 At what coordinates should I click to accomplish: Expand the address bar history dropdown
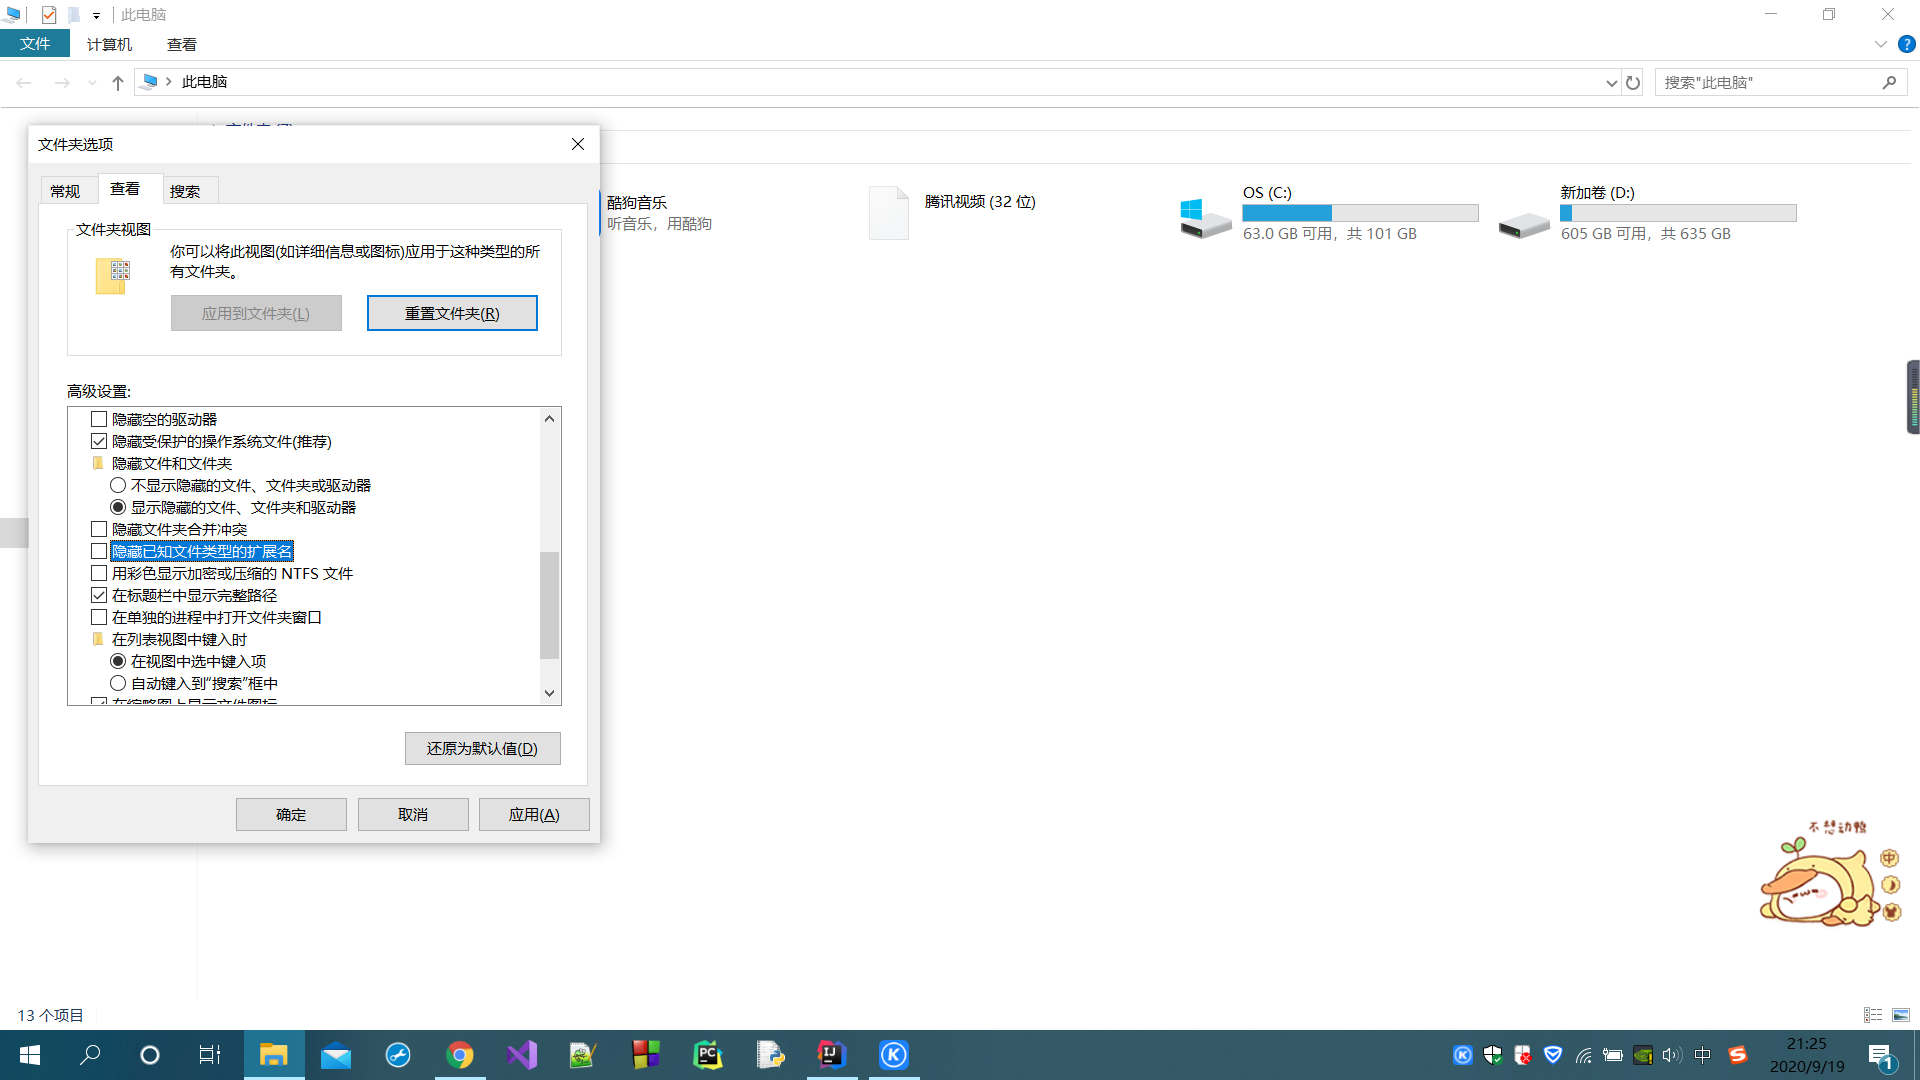pos(1611,83)
